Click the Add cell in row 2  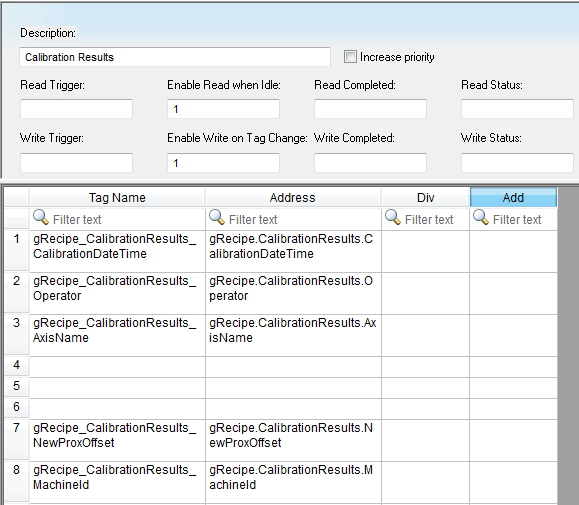click(x=513, y=293)
